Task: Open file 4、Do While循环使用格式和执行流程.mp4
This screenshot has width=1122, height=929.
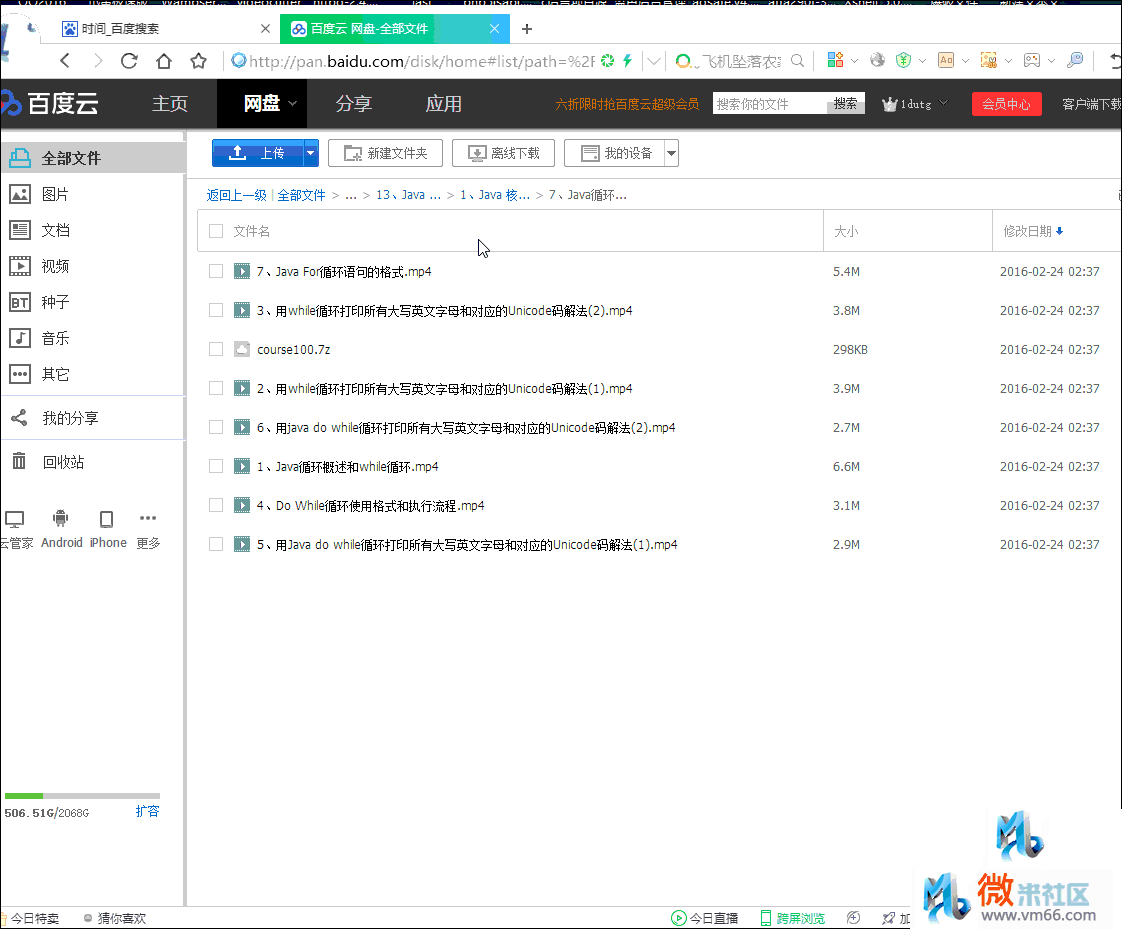Action: [x=371, y=505]
